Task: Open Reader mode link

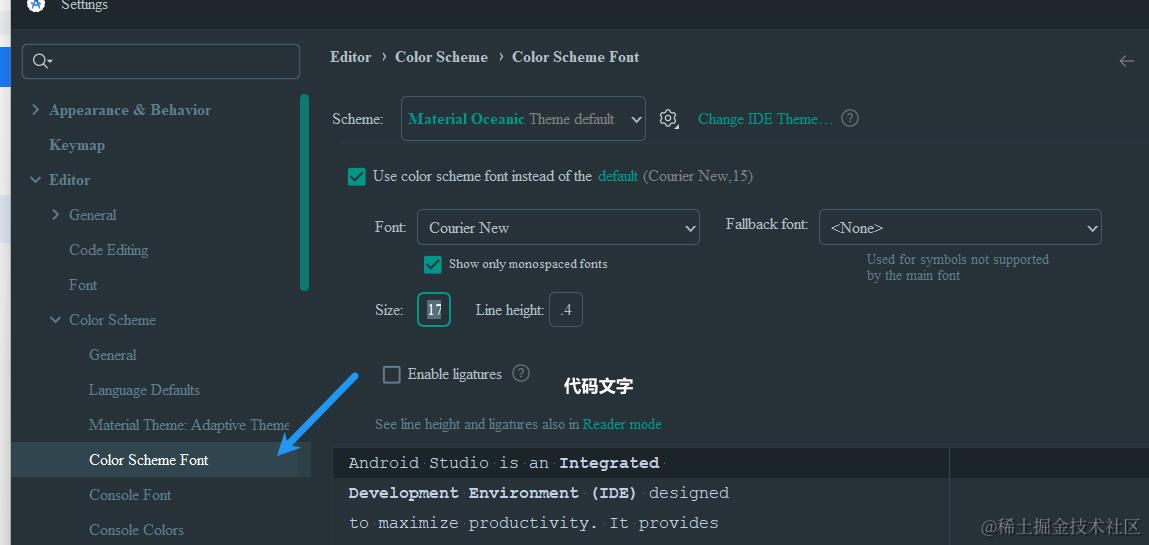Action: (622, 424)
